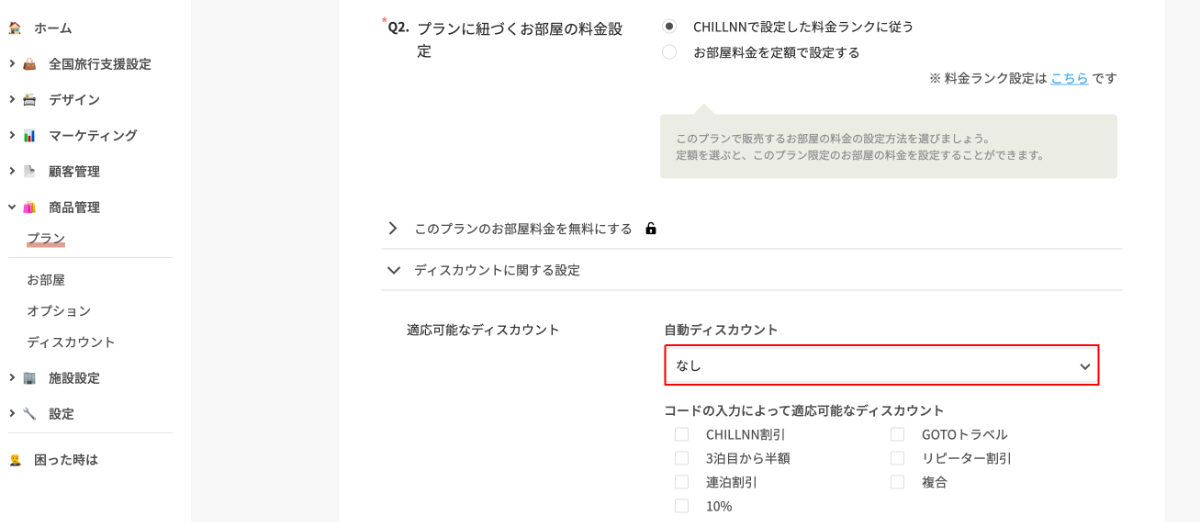Click the house icon beside ホーム
The image size is (1200, 522).
pos(15,28)
